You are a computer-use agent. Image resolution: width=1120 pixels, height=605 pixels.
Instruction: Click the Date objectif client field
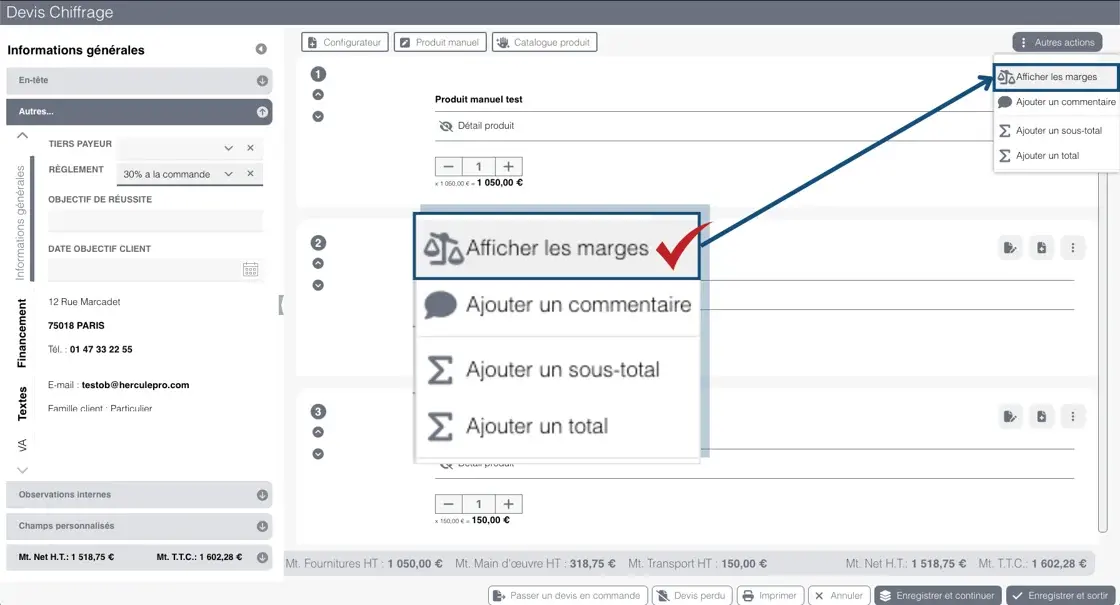point(144,270)
